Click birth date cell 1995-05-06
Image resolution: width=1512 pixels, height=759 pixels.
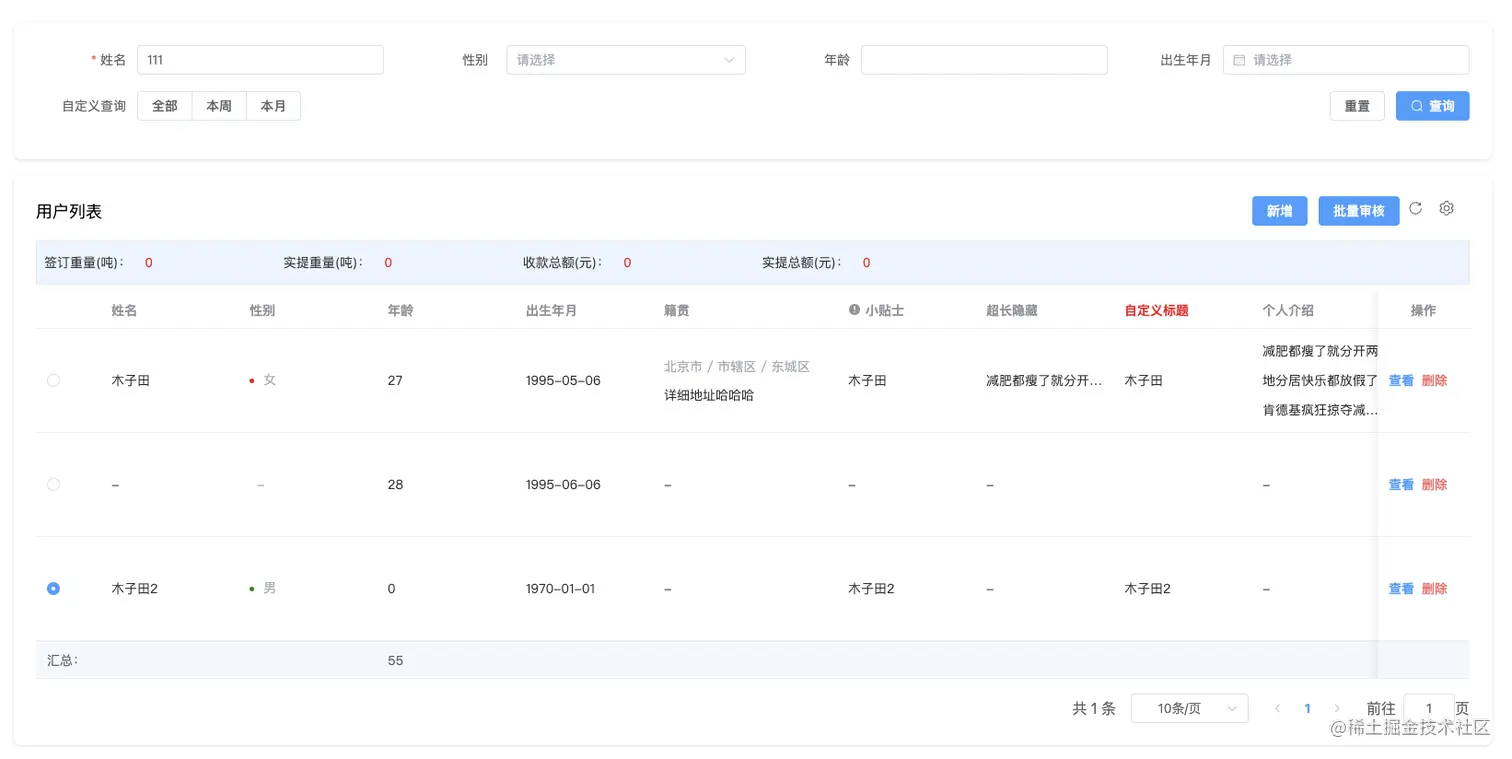pos(563,380)
